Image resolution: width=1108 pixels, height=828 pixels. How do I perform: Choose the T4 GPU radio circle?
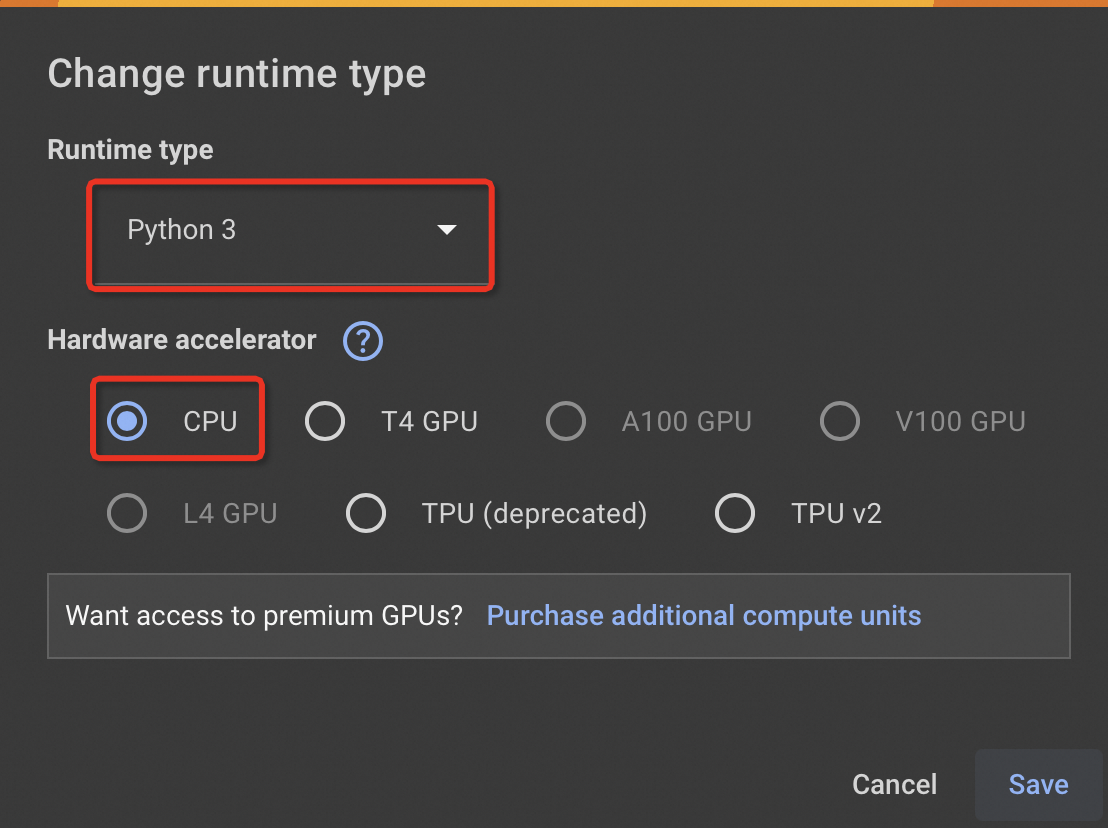click(x=325, y=421)
